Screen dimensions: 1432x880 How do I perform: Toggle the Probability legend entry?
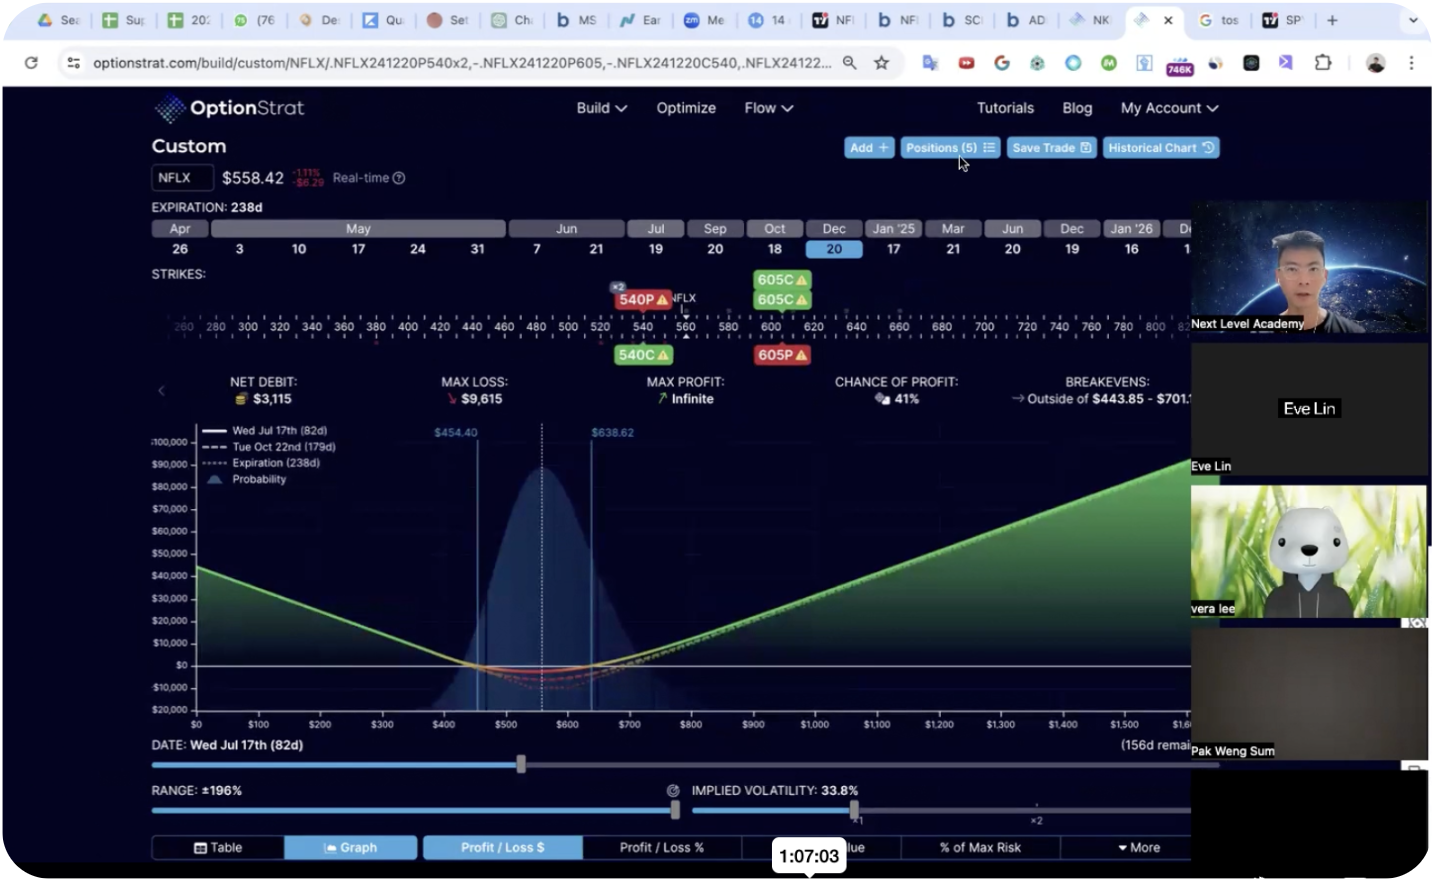pos(244,479)
